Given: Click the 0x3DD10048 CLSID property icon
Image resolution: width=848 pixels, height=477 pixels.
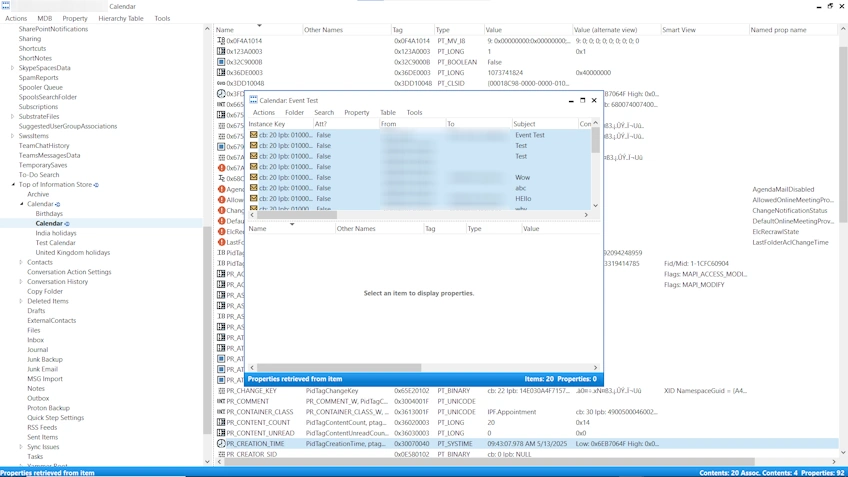Looking at the screenshot, I should pyautogui.click(x=221, y=83).
